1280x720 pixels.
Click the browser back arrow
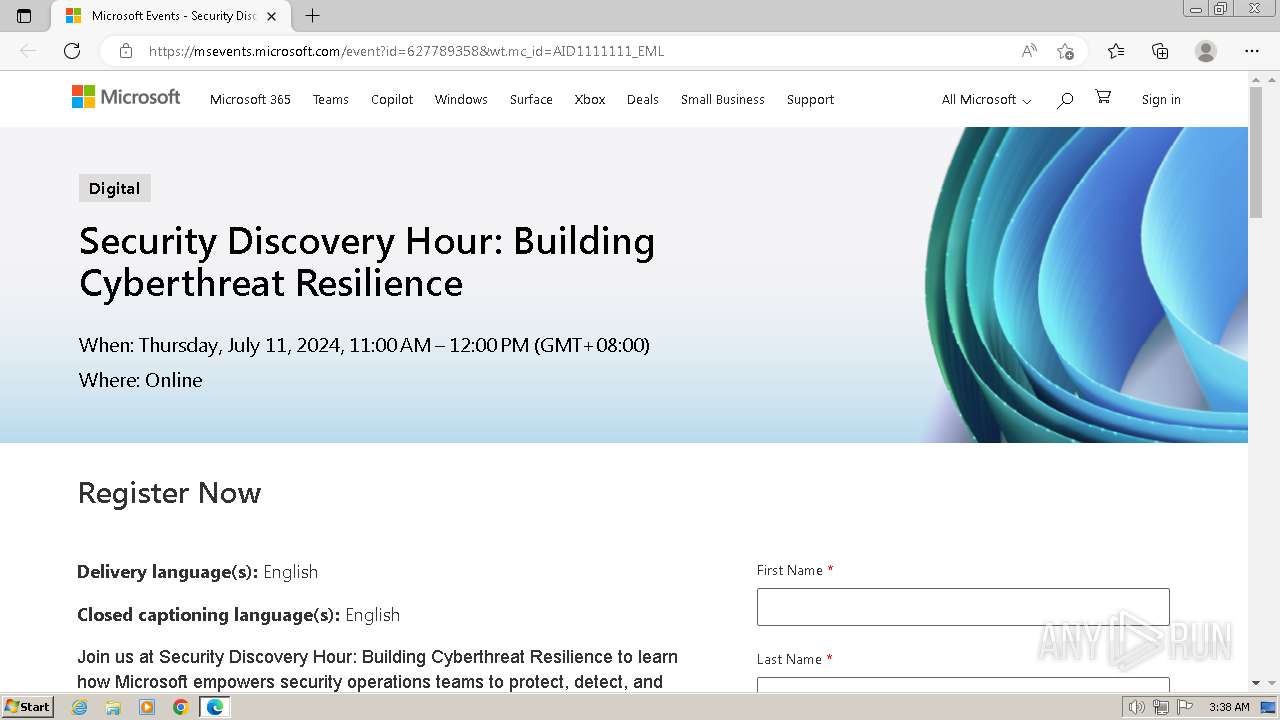pyautogui.click(x=28, y=51)
